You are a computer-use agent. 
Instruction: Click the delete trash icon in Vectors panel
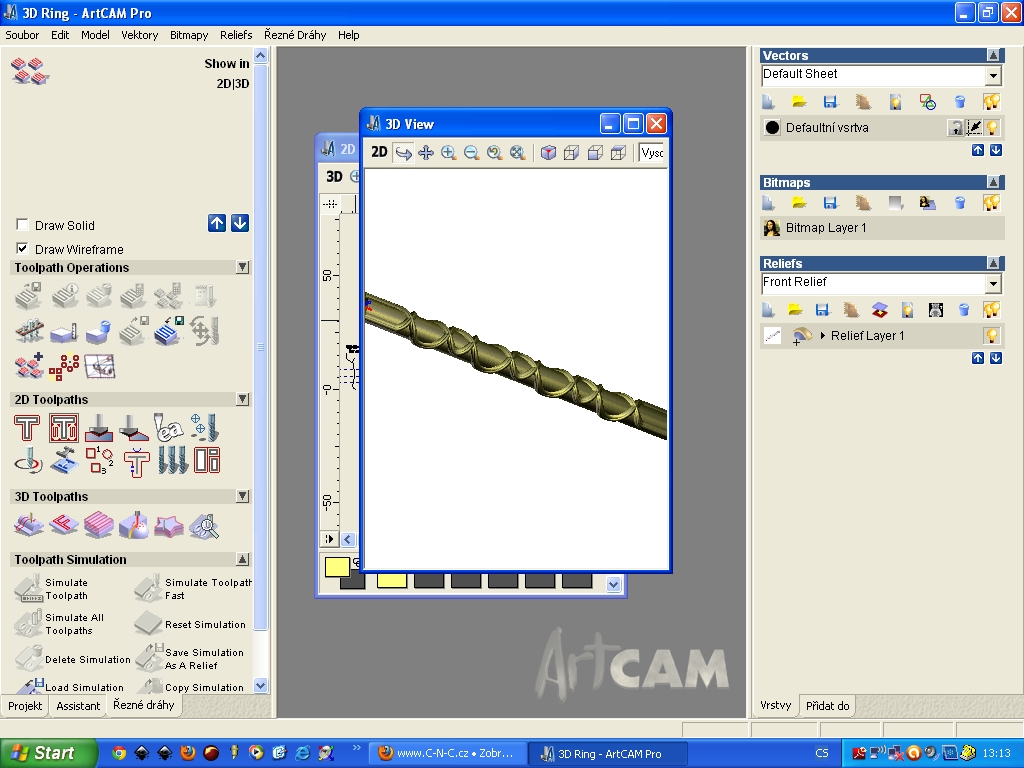(x=959, y=102)
